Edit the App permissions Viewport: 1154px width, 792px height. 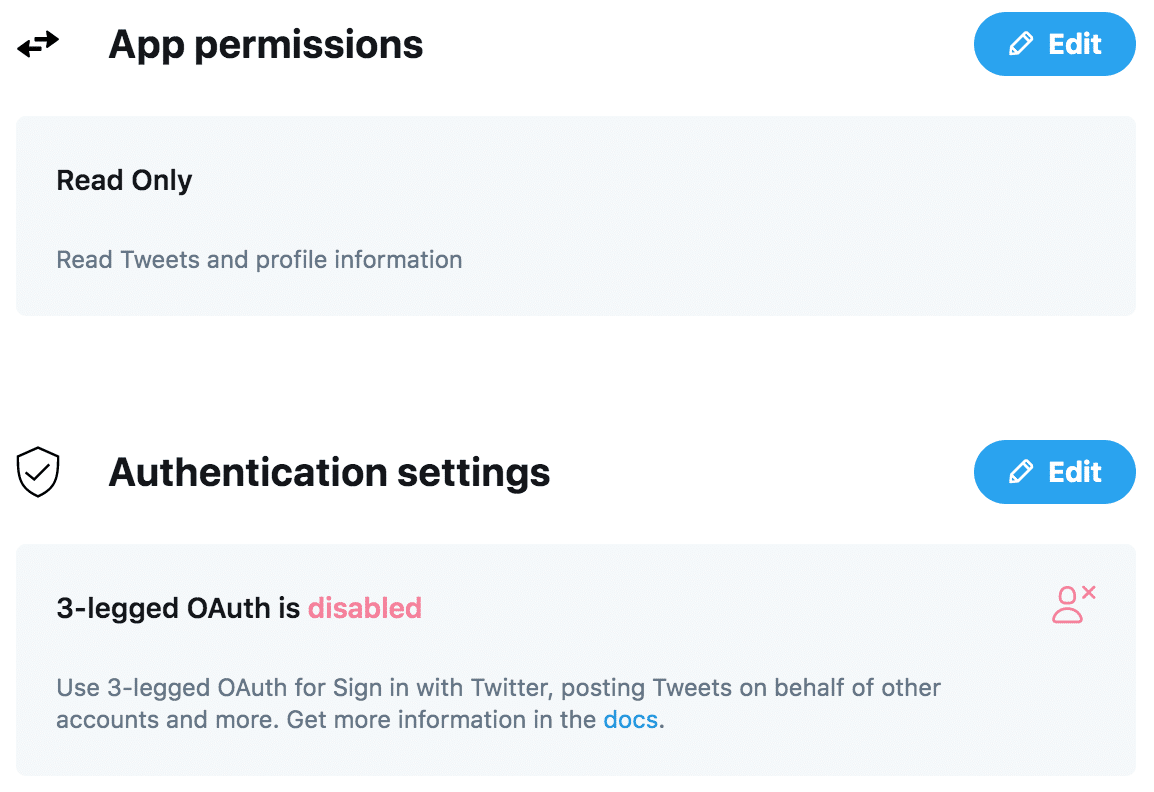pyautogui.click(x=1055, y=44)
